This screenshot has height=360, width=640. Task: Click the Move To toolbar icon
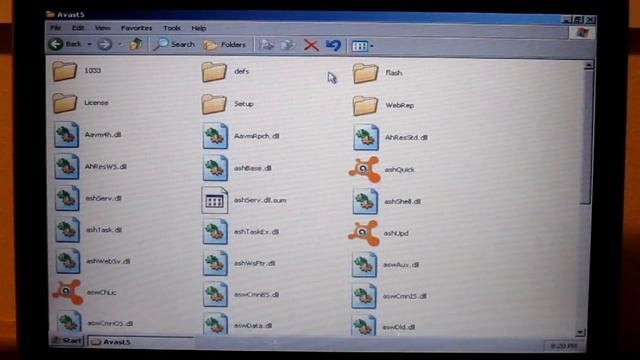point(266,45)
